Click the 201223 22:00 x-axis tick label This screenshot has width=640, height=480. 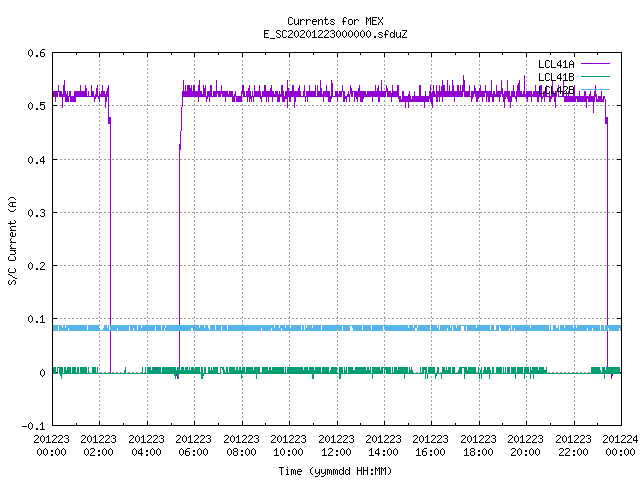573,445
